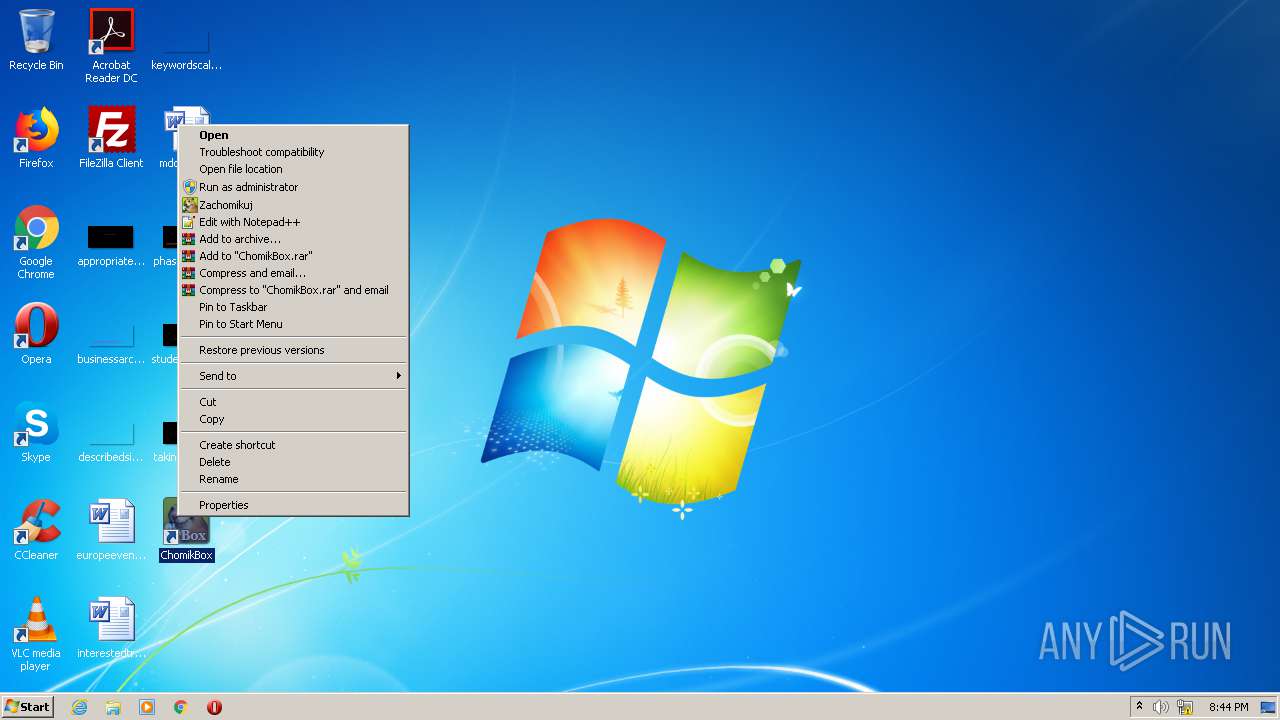
Task: Click the 8:44 PM taskbar clock
Action: point(1228,707)
